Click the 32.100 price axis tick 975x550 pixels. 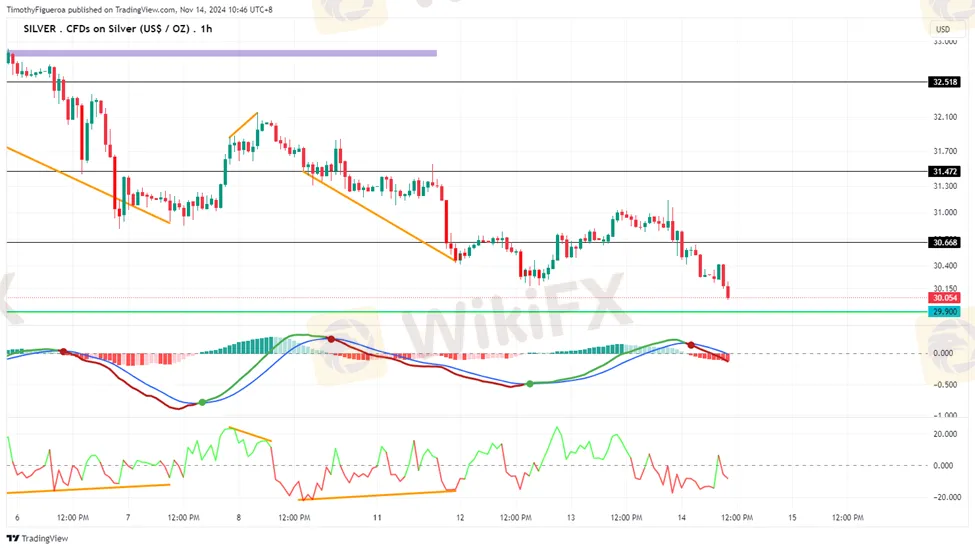pos(945,117)
